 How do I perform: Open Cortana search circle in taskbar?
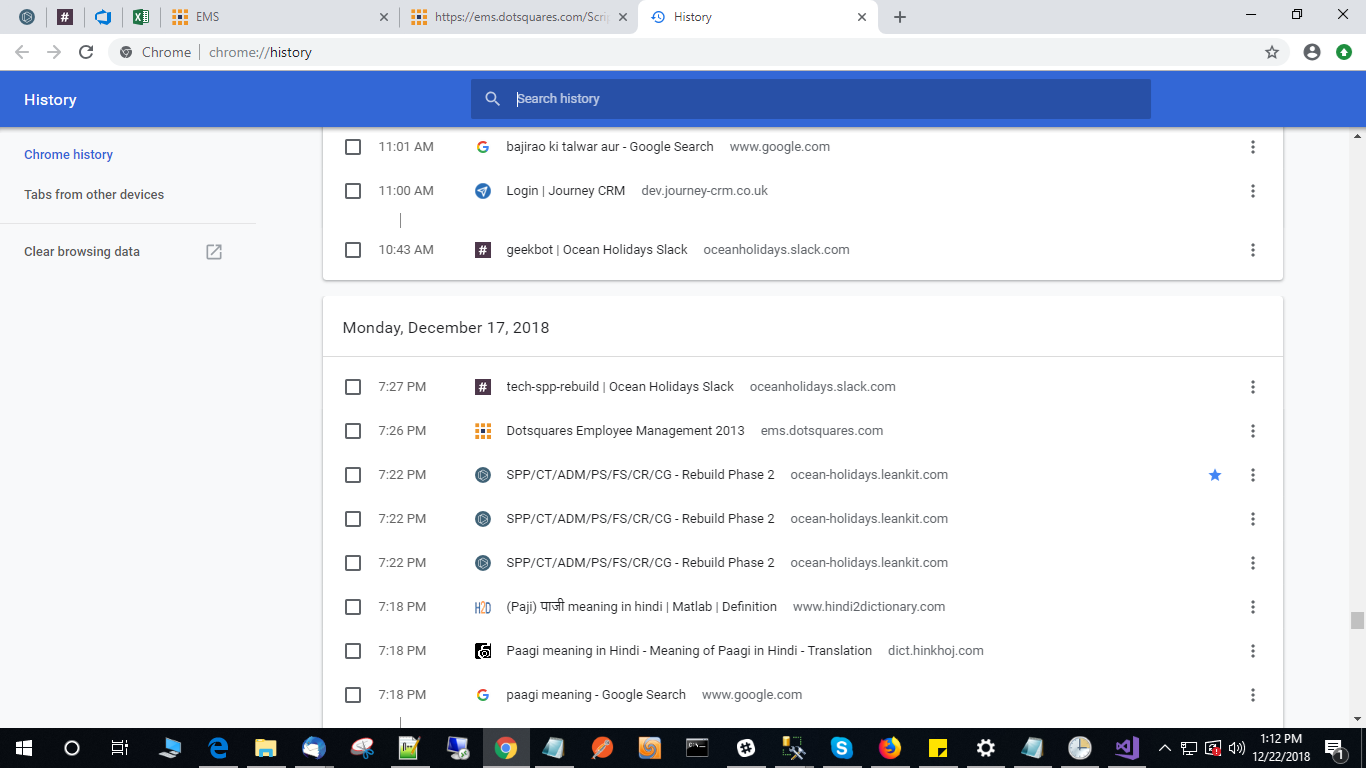pos(71,748)
